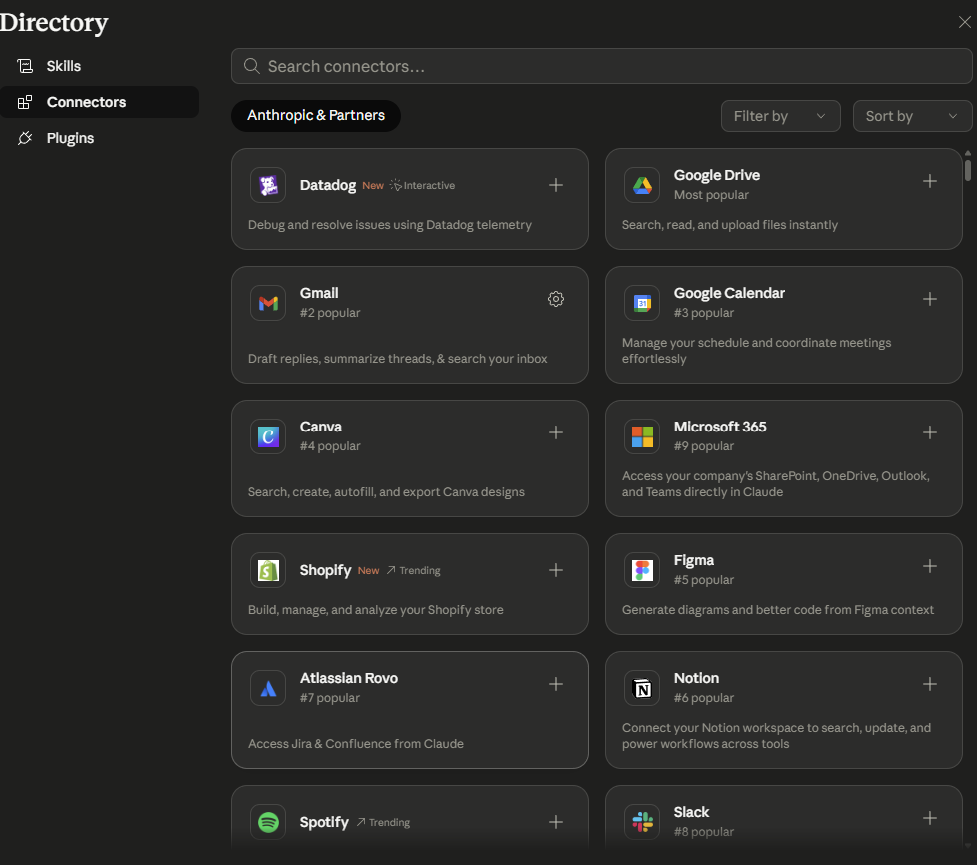This screenshot has width=977, height=865.
Task: Click the Trending badge on Spotify
Action: coord(383,822)
